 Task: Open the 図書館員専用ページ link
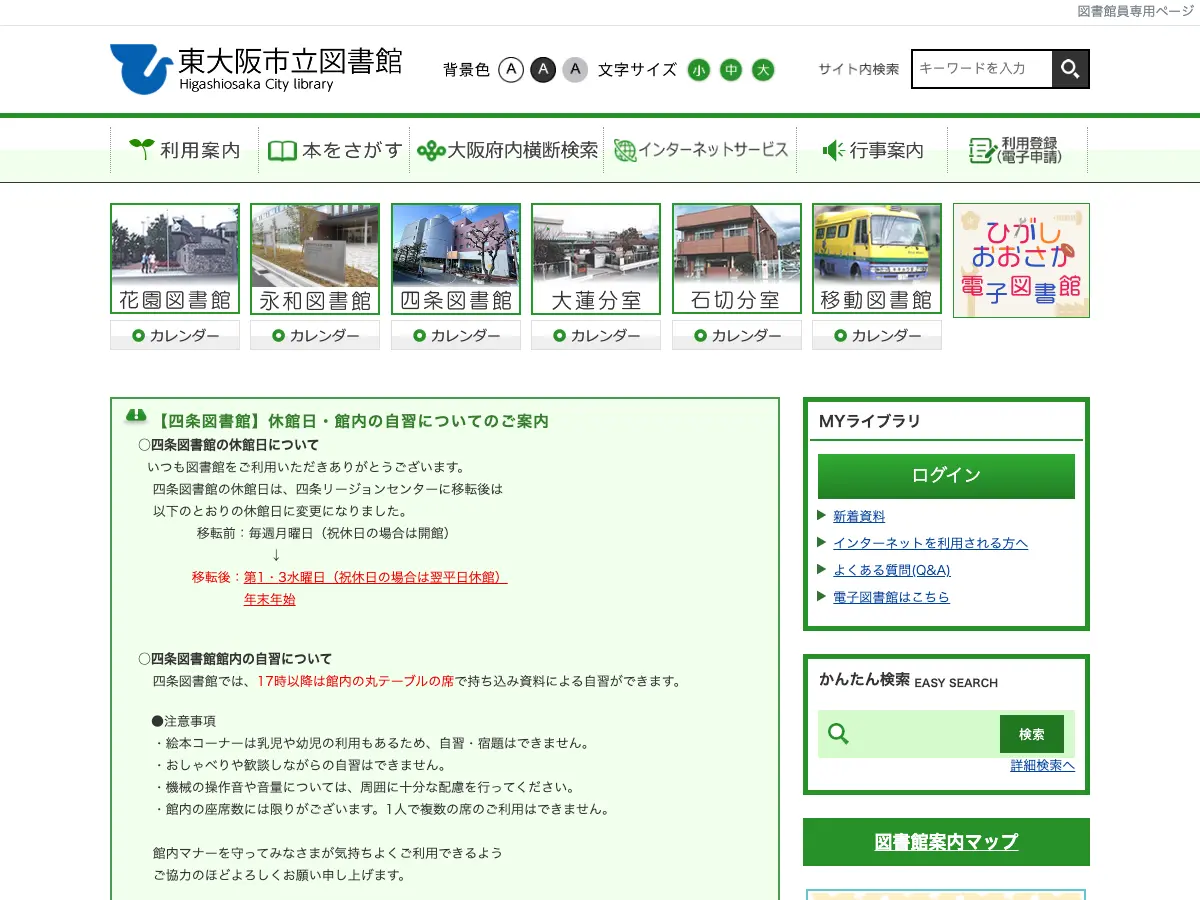(1136, 11)
